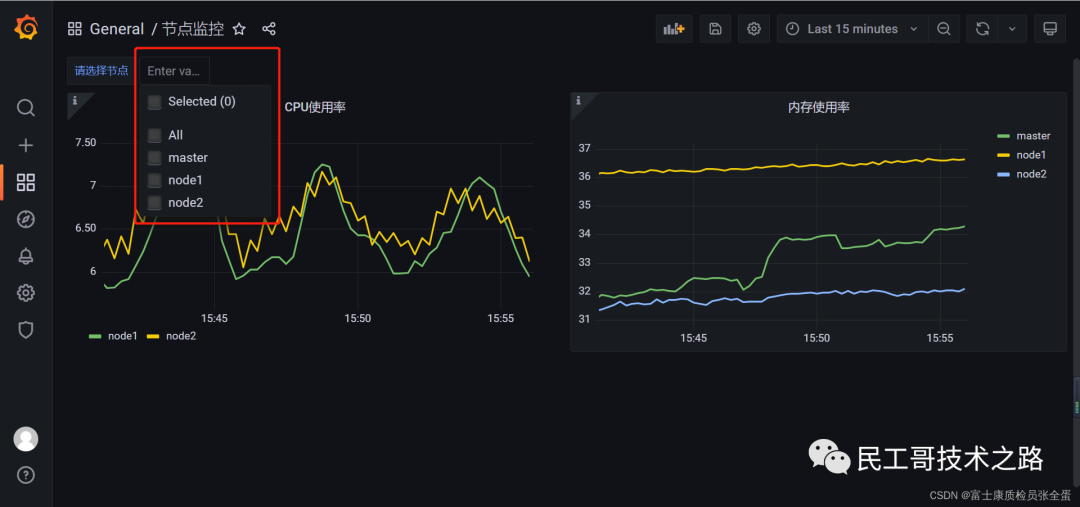Zoom out the time range
1080x507 pixels.
944,29
